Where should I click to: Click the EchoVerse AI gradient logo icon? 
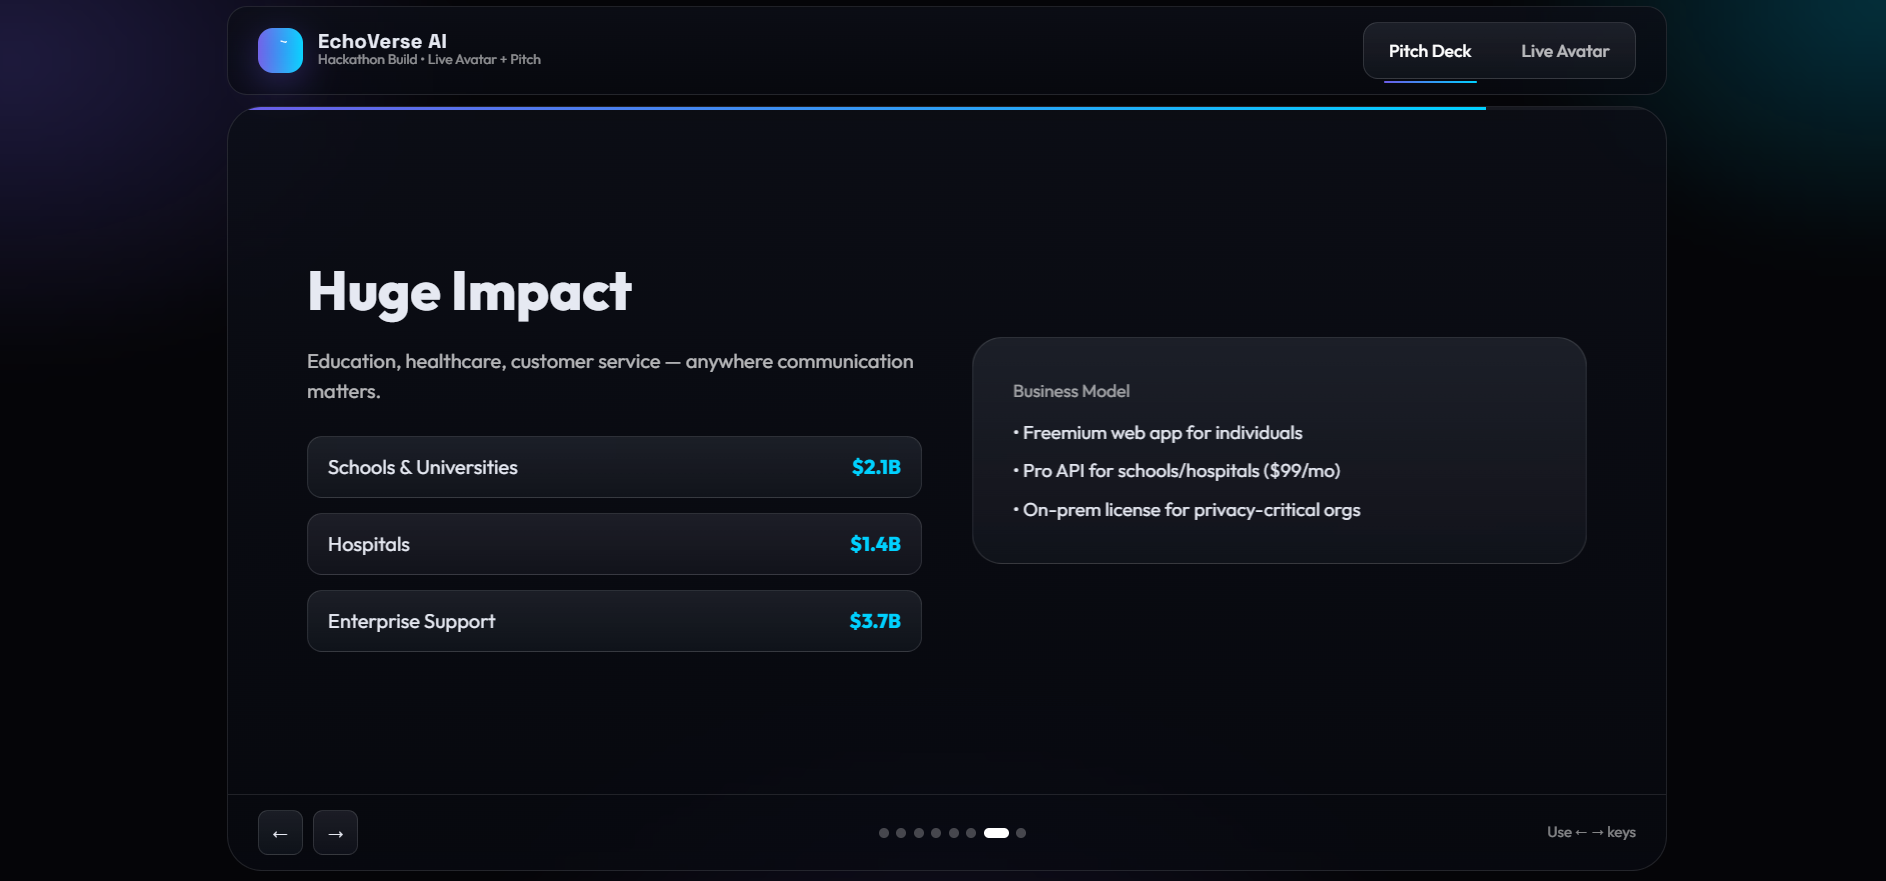[x=280, y=50]
